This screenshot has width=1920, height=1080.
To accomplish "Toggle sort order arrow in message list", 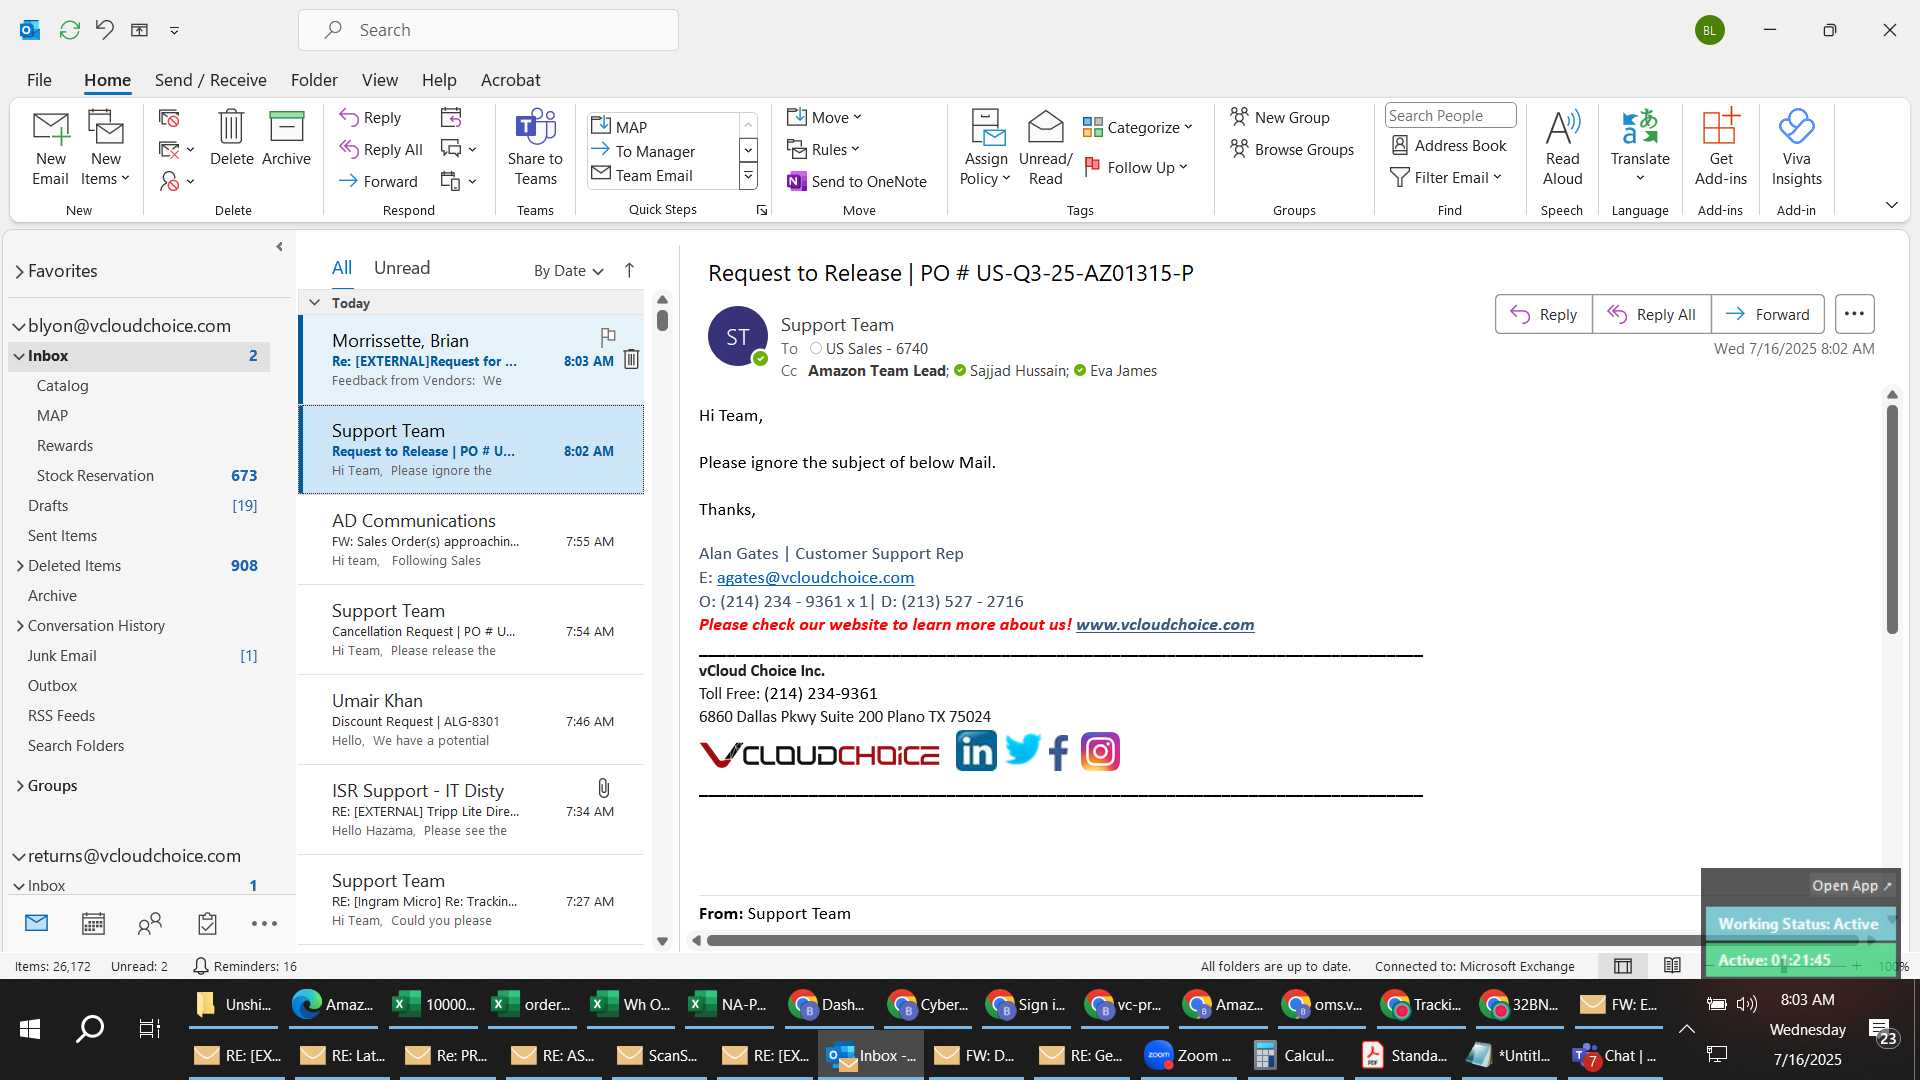I will [x=629, y=270].
